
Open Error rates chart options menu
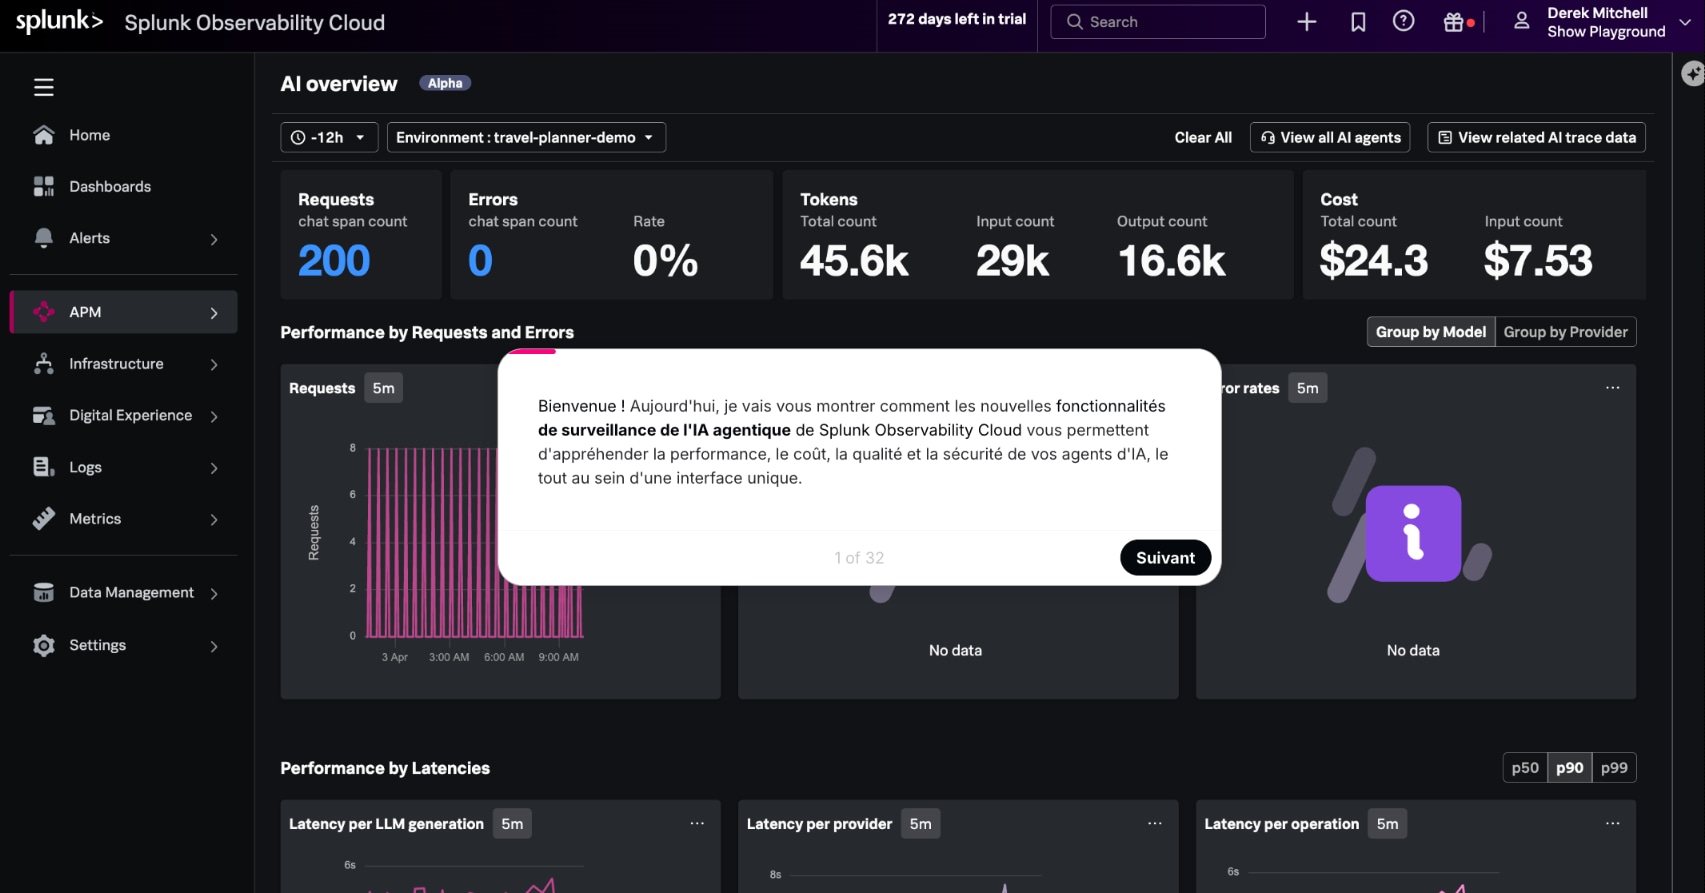[x=1613, y=388]
